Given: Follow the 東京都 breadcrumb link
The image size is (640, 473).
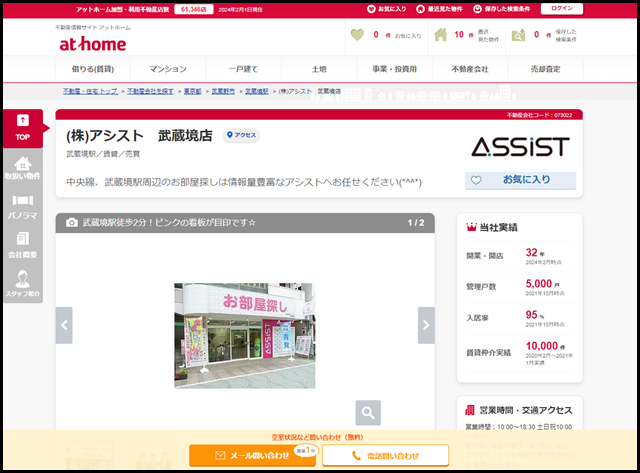Looking at the screenshot, I should 193,91.
